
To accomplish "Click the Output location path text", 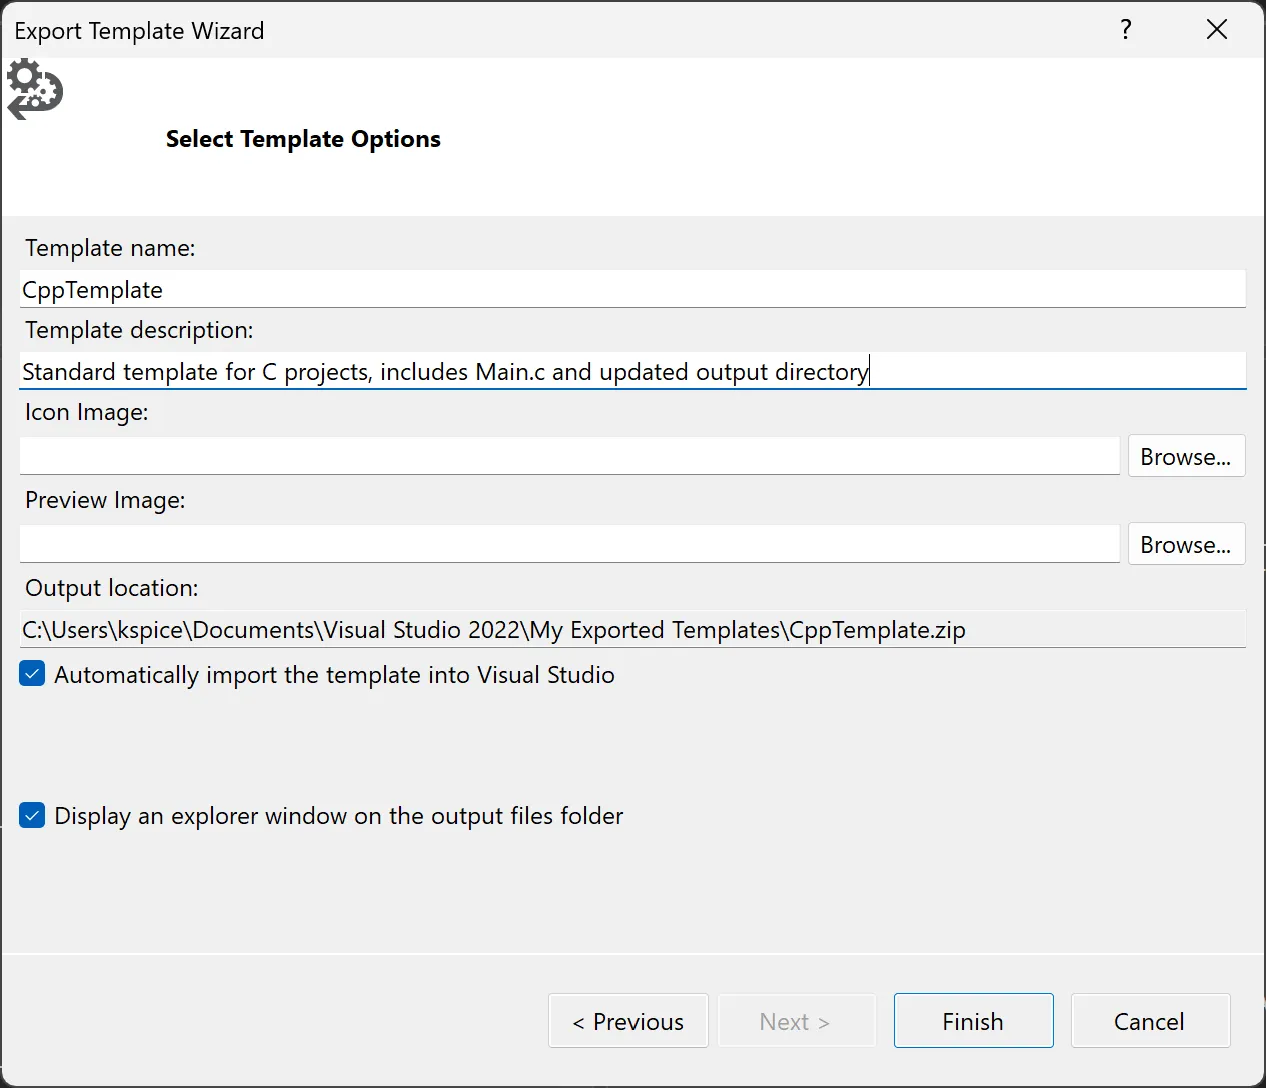I will point(494,630).
